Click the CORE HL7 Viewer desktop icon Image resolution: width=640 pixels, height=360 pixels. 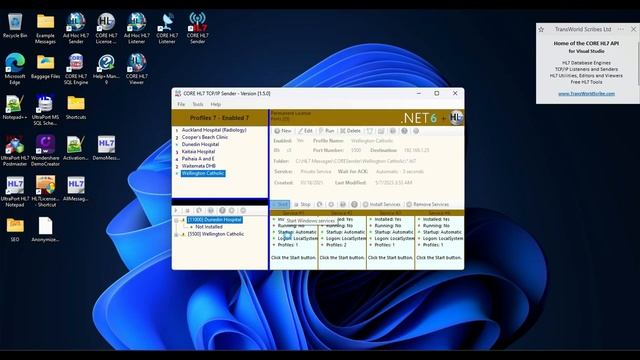(137, 69)
